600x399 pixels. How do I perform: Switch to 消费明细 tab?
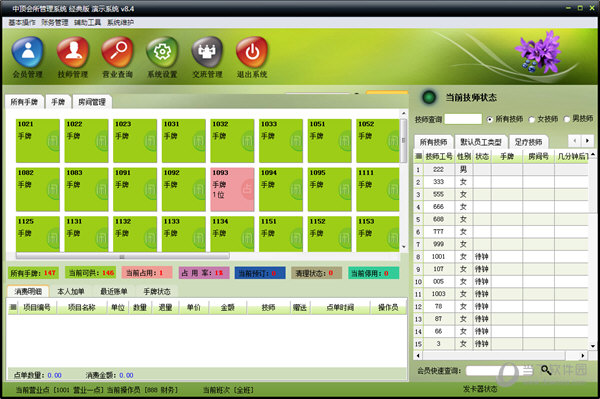click(x=28, y=292)
